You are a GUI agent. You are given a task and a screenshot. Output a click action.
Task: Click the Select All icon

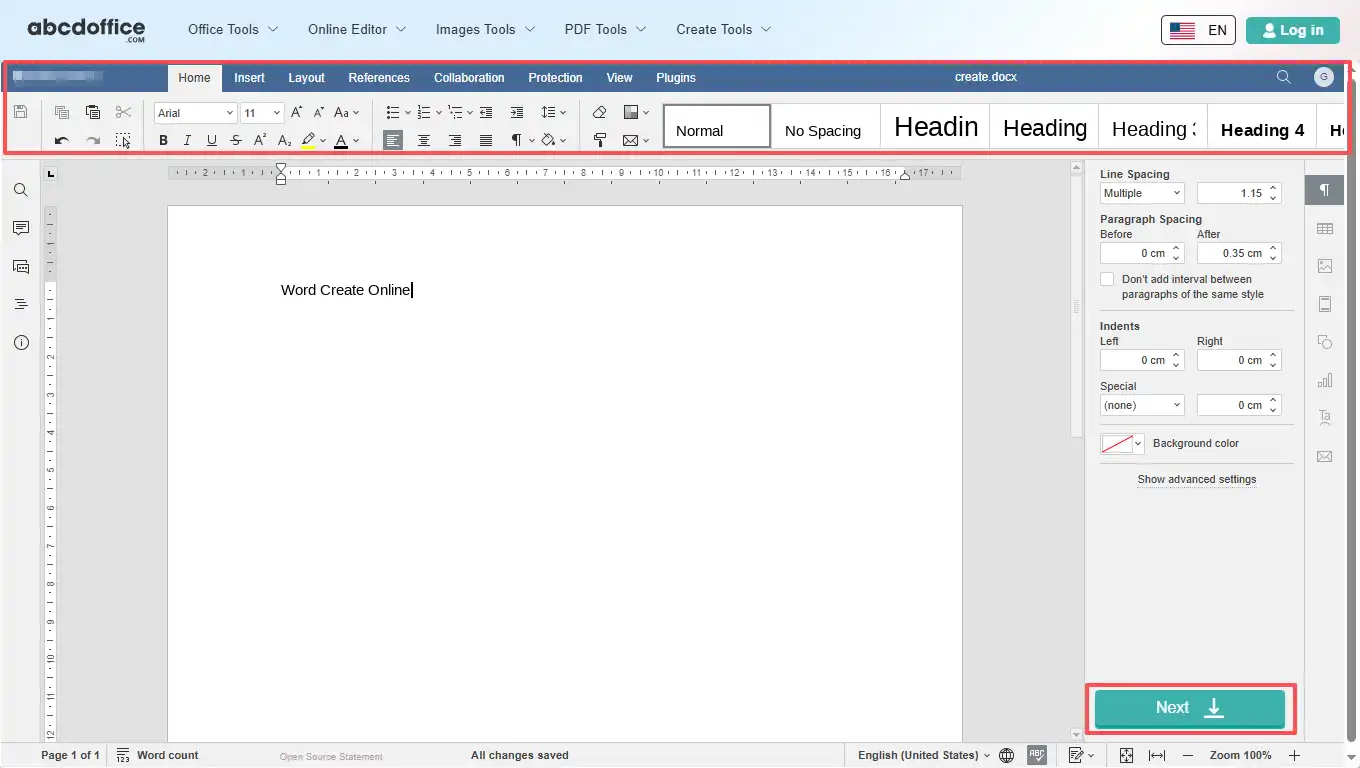click(x=123, y=140)
